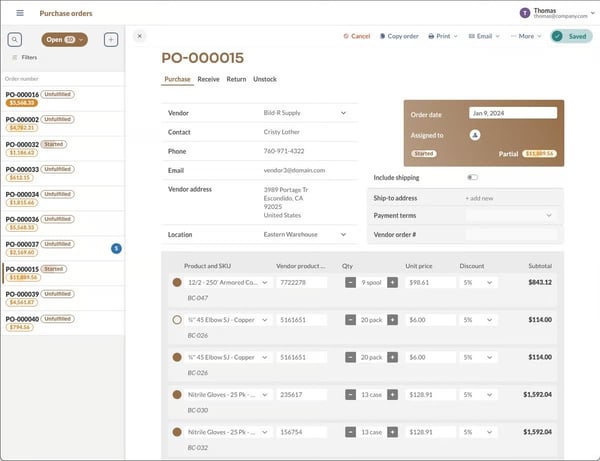Open the Print dropdown
This screenshot has height=461, width=600.
tap(443, 36)
